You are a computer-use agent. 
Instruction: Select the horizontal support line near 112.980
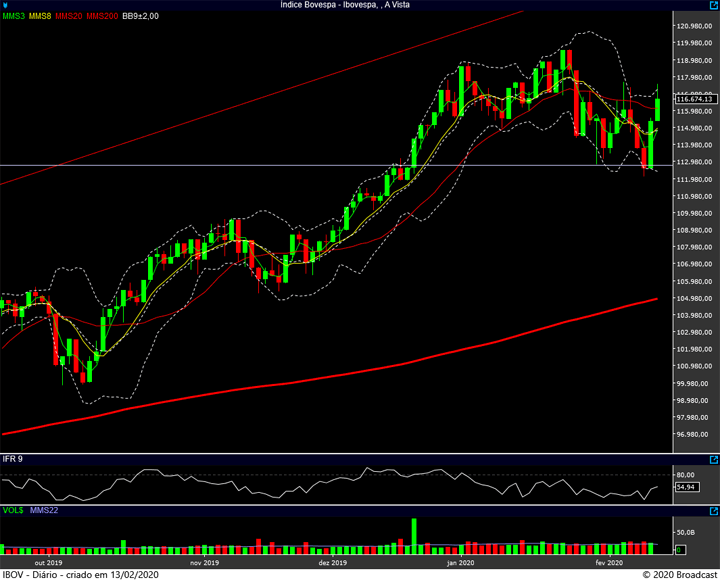[x=300, y=164]
